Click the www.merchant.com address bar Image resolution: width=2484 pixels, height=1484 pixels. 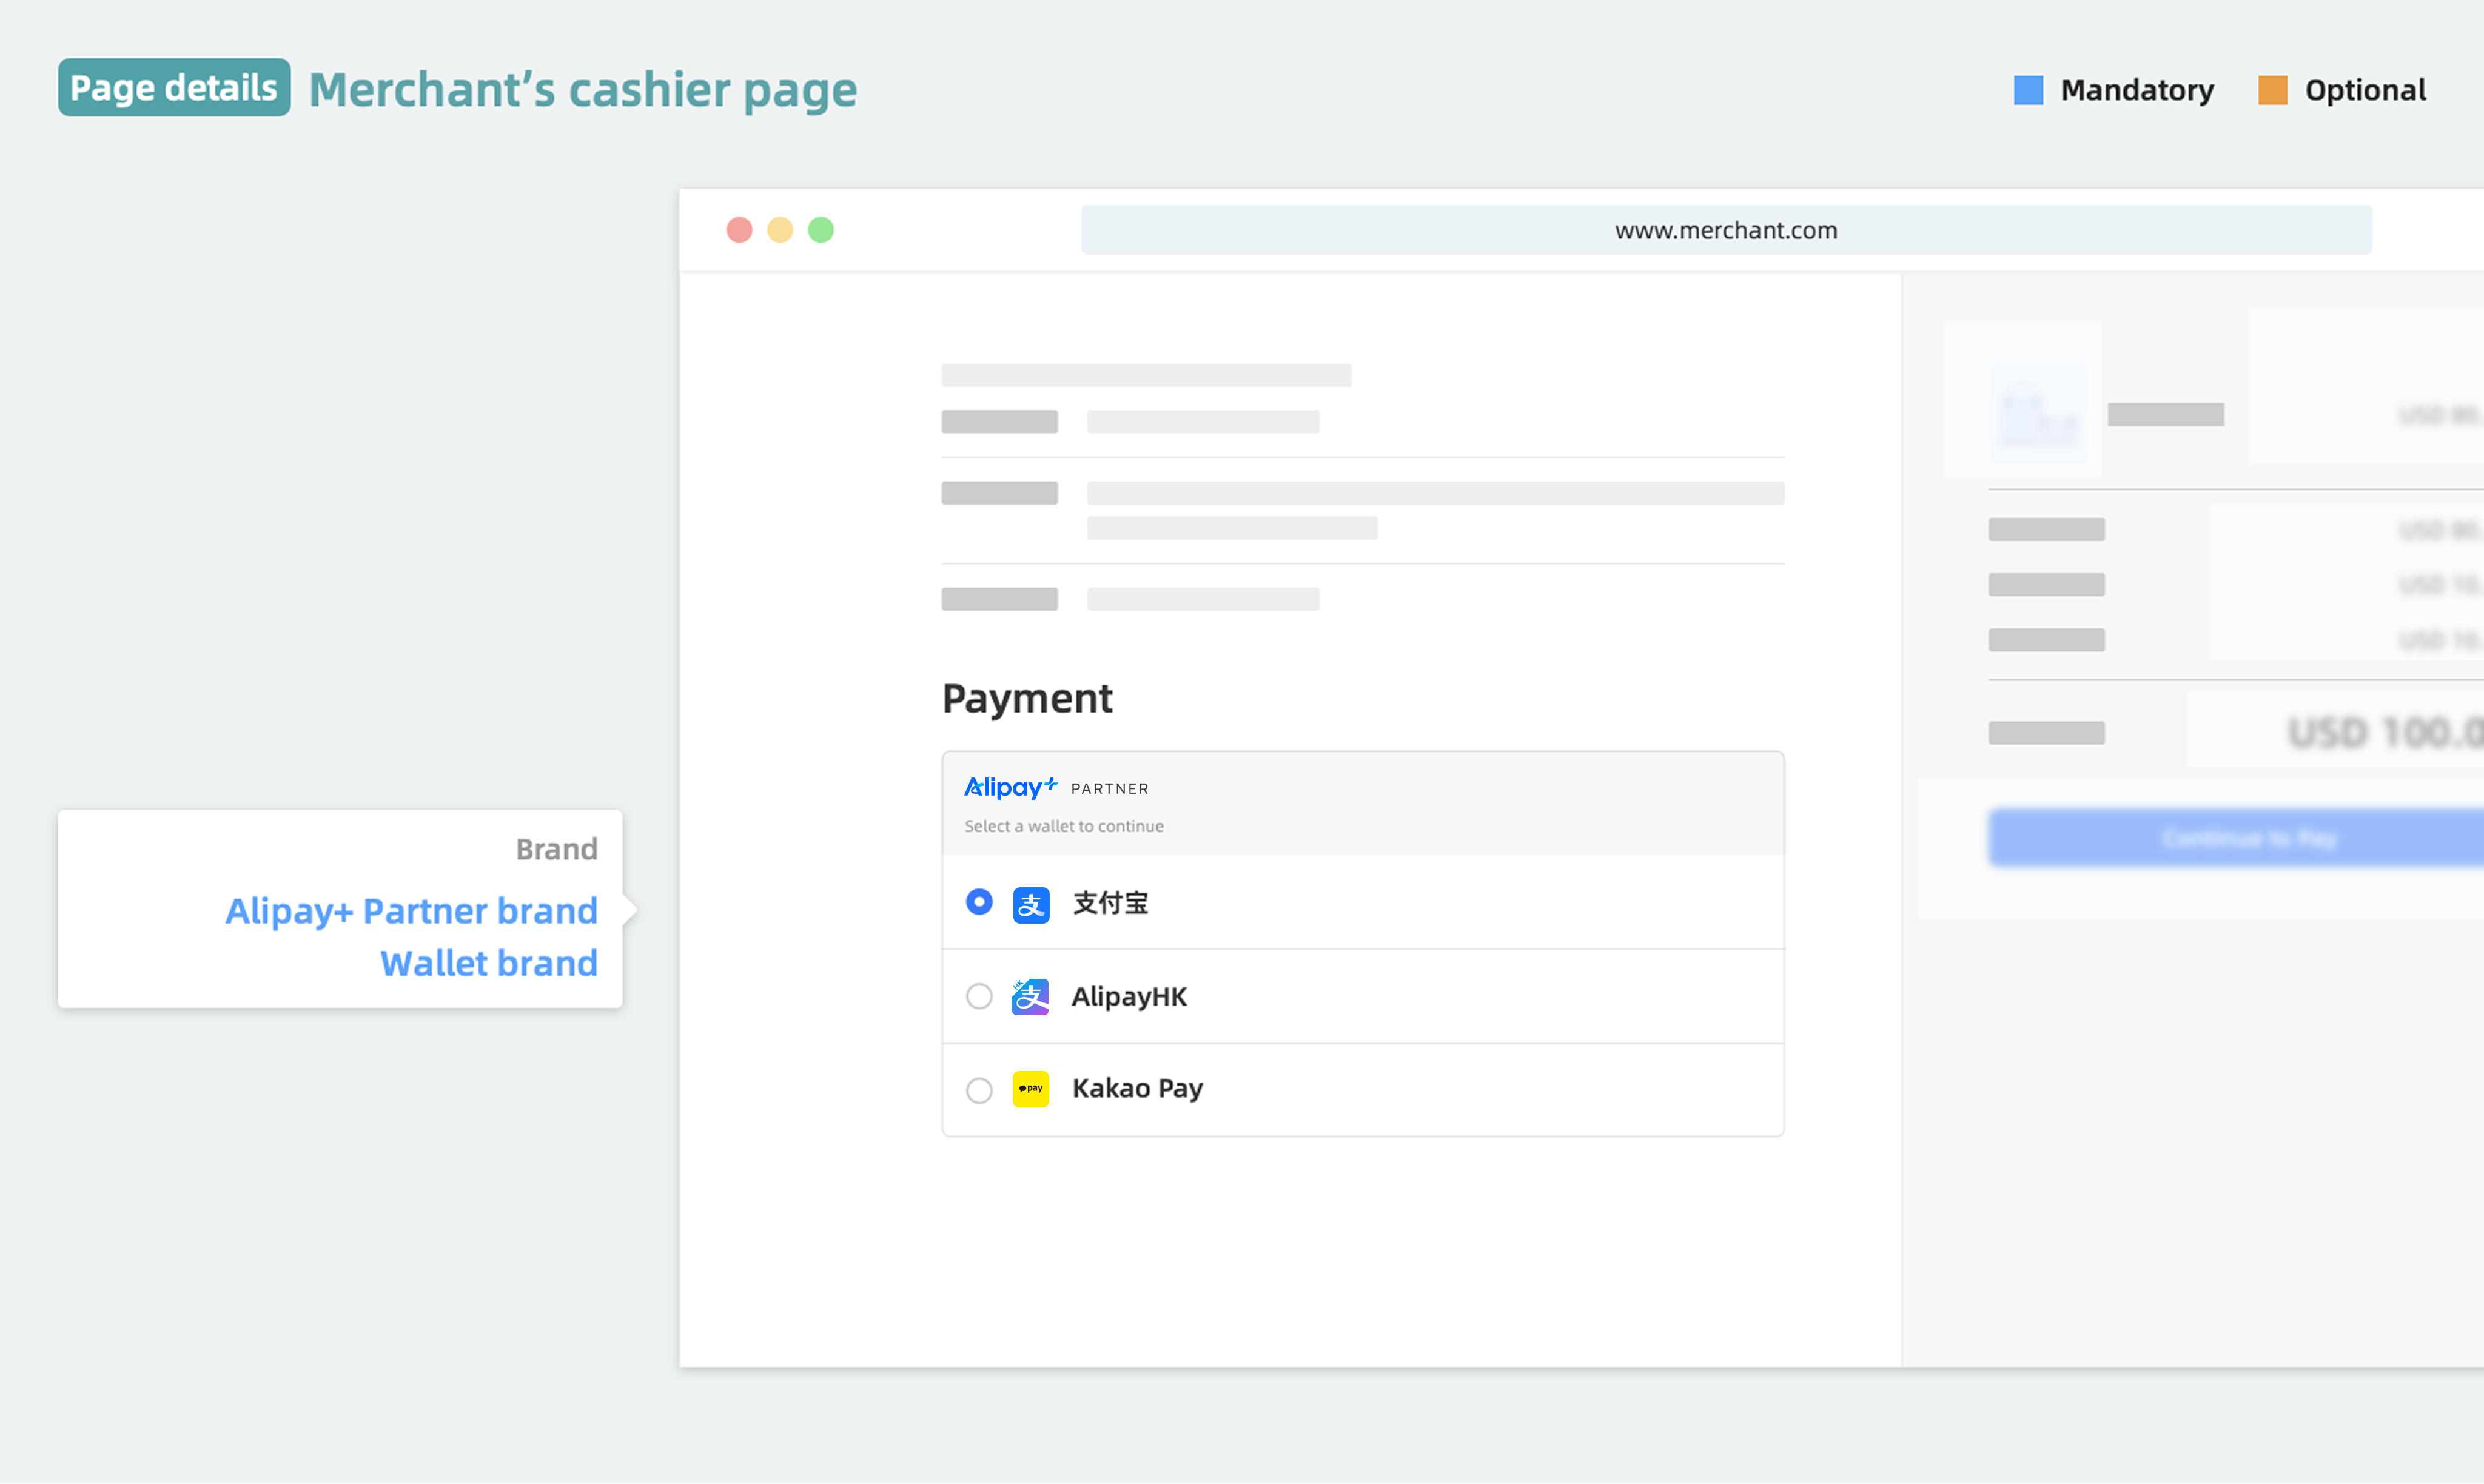pos(1726,229)
